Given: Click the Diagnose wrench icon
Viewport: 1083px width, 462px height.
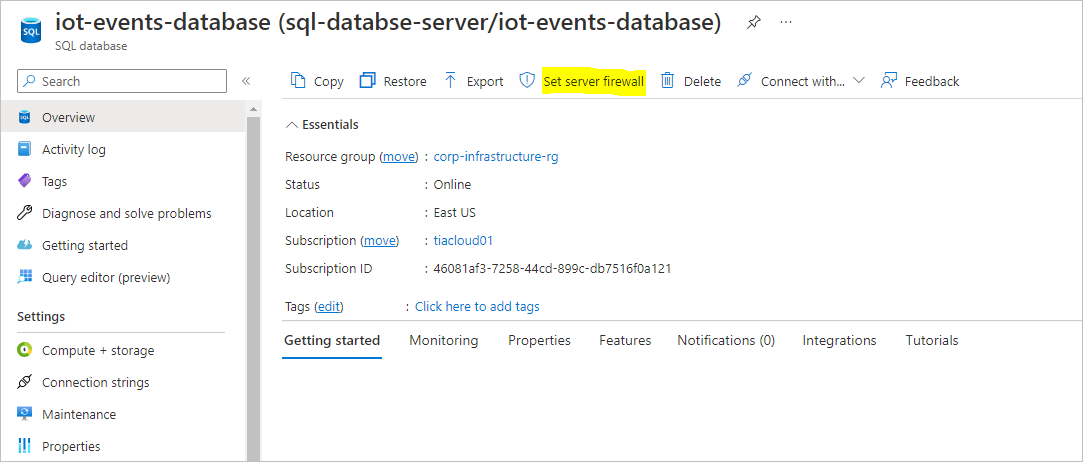Looking at the screenshot, I should 25,213.
